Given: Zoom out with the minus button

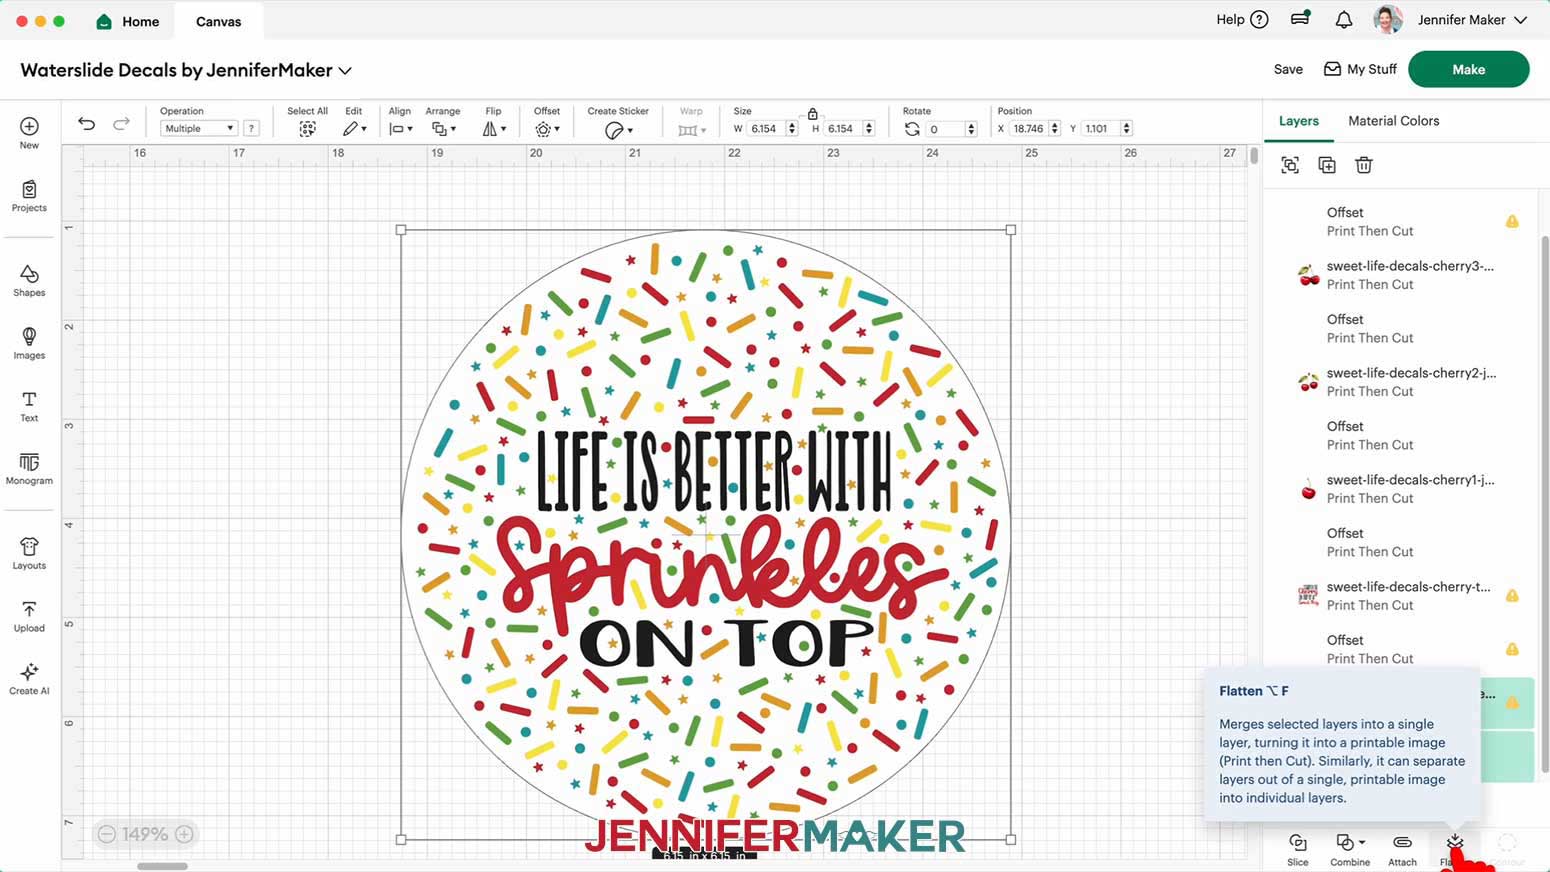Looking at the screenshot, I should tap(106, 834).
